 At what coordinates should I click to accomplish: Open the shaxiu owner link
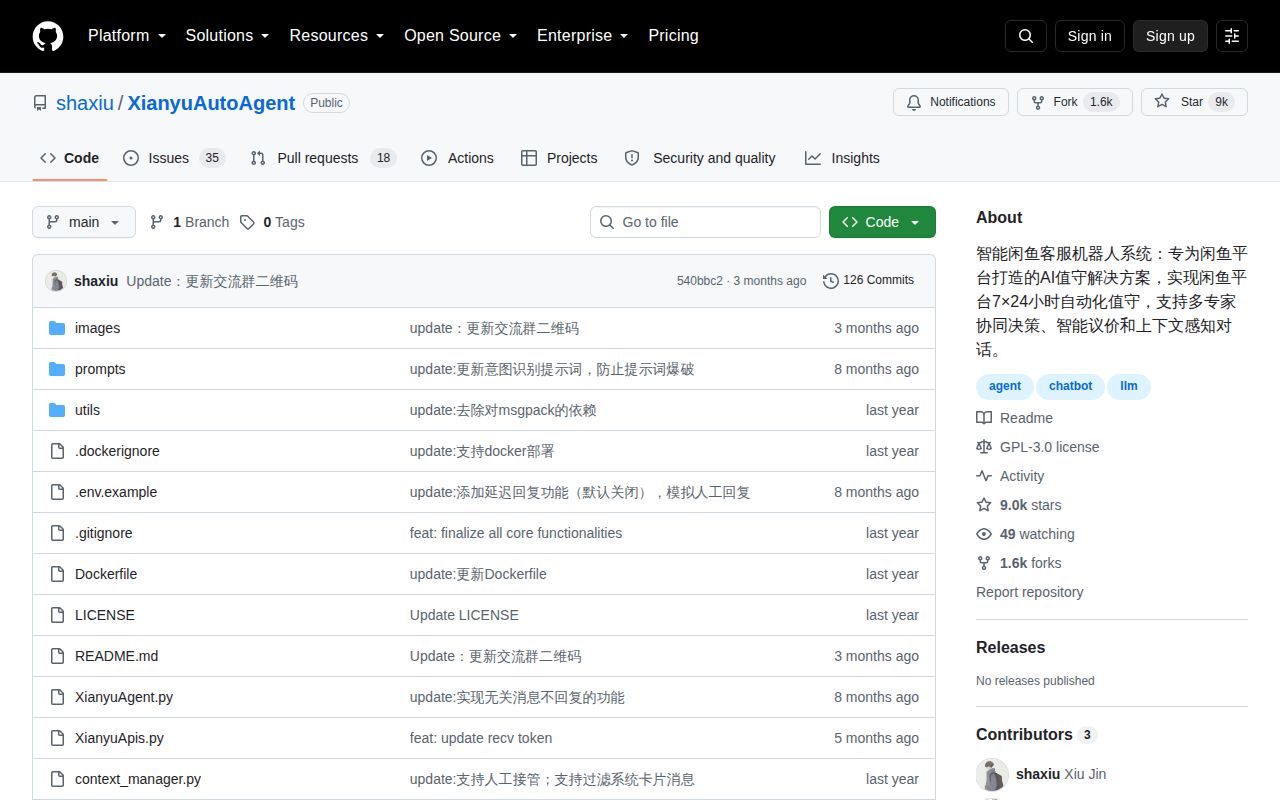pyautogui.click(x=85, y=103)
